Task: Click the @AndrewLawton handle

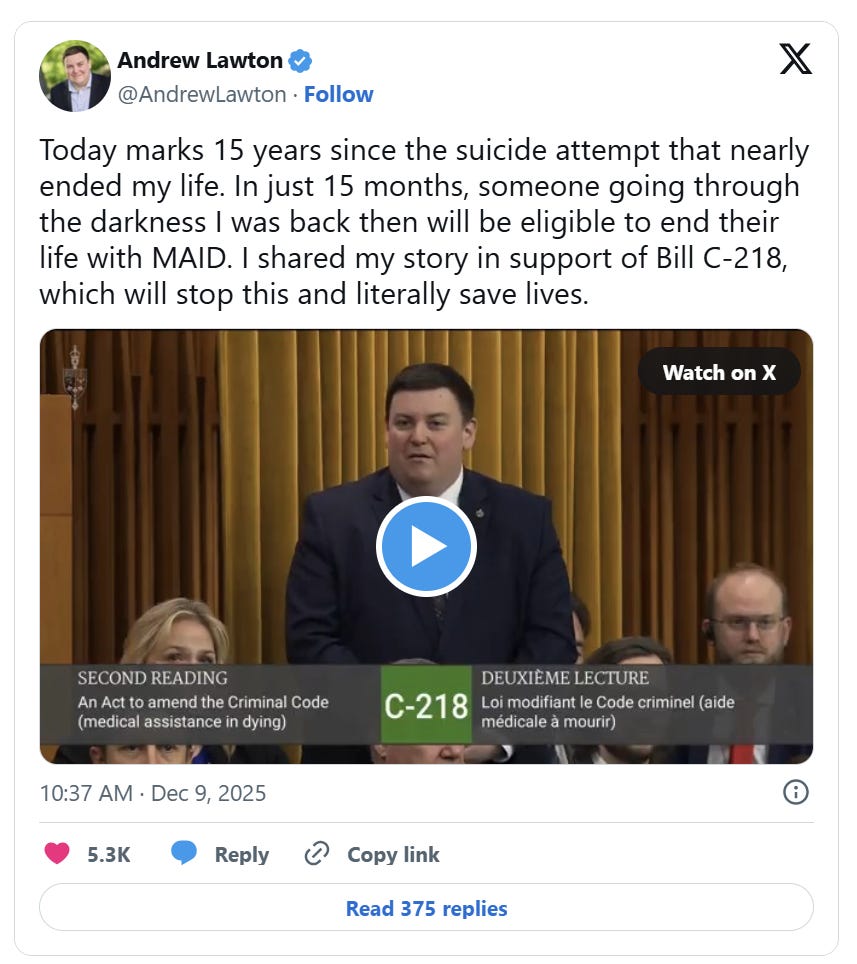Action: click(x=202, y=94)
